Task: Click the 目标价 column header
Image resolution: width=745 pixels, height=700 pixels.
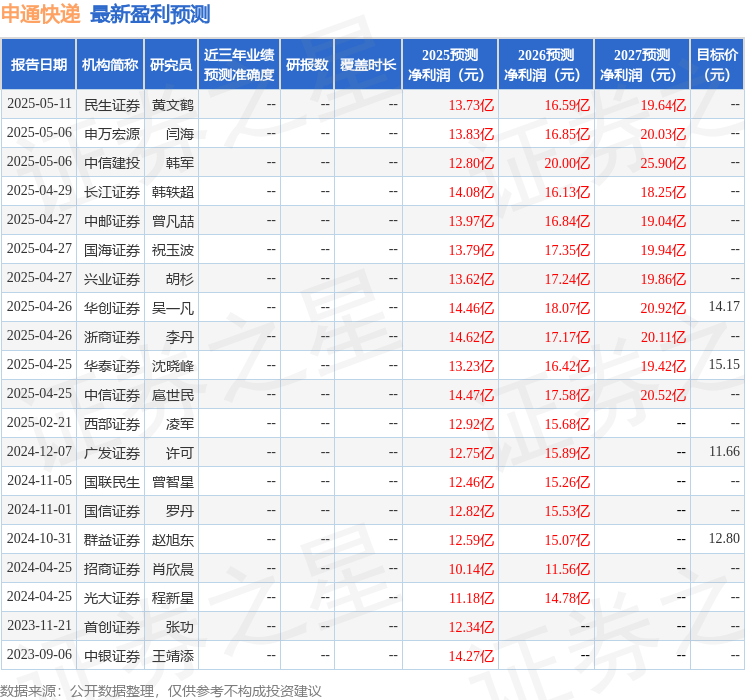Action: pyautogui.click(x=717, y=64)
